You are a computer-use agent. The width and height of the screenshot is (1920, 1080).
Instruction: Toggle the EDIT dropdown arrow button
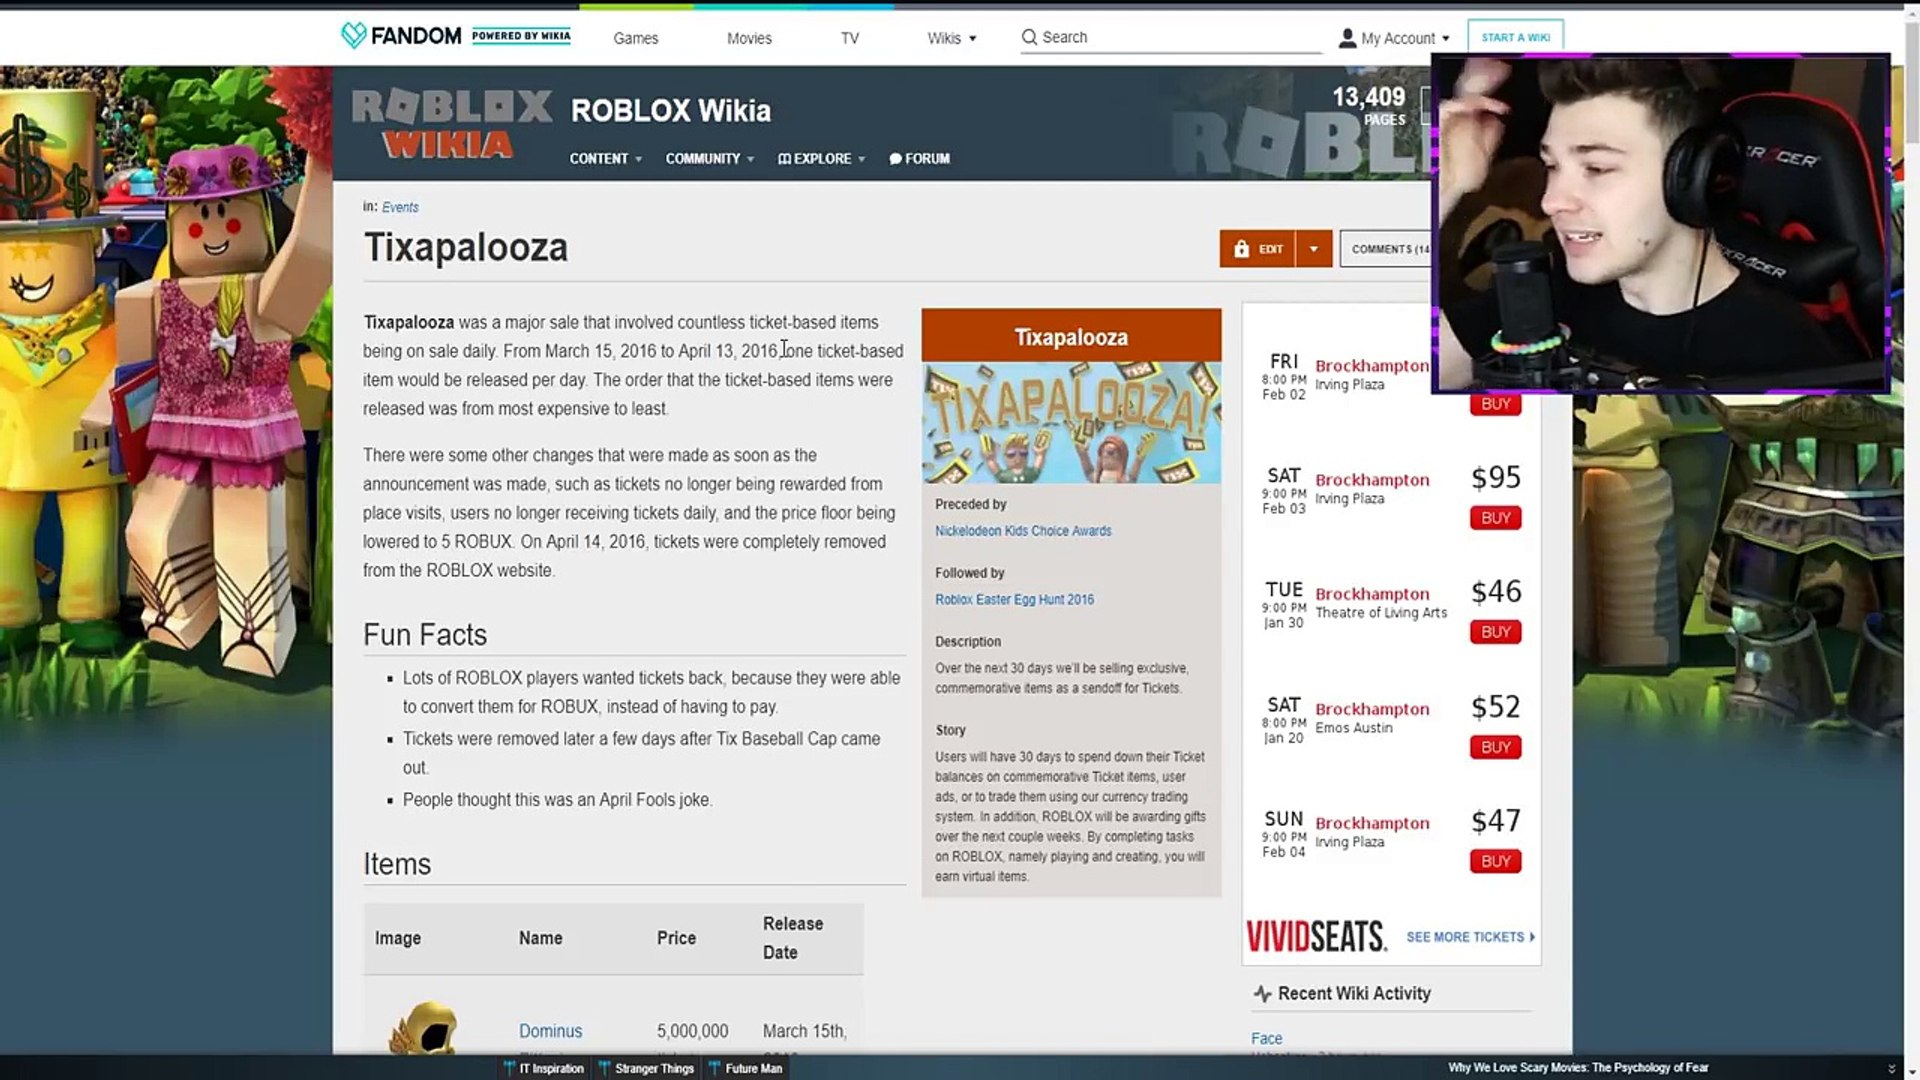coord(1313,248)
